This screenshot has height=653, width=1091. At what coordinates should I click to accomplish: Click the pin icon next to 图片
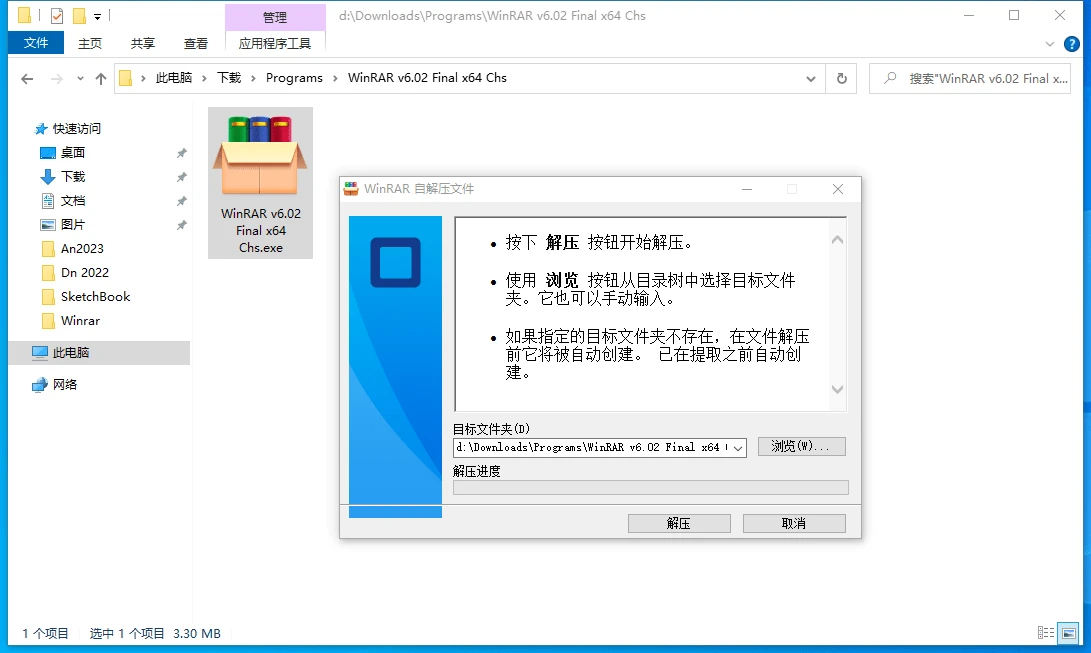tap(182, 225)
